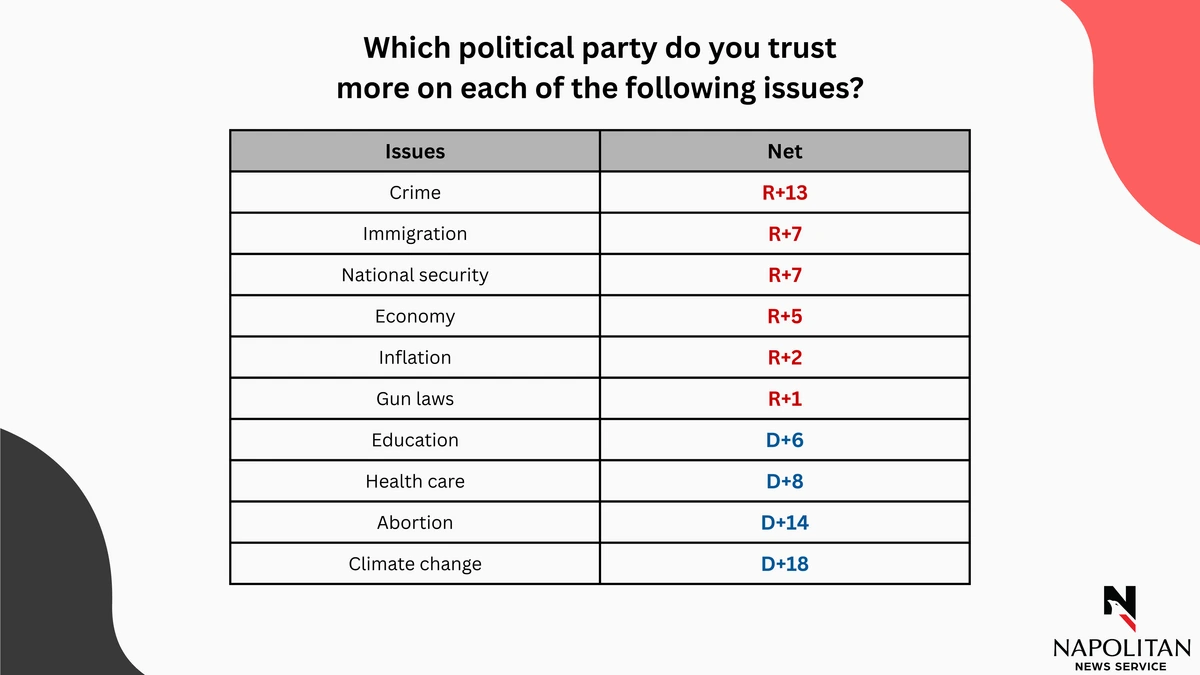Select the Inflation issue cell
Screen dimensions: 1200x675
415,357
